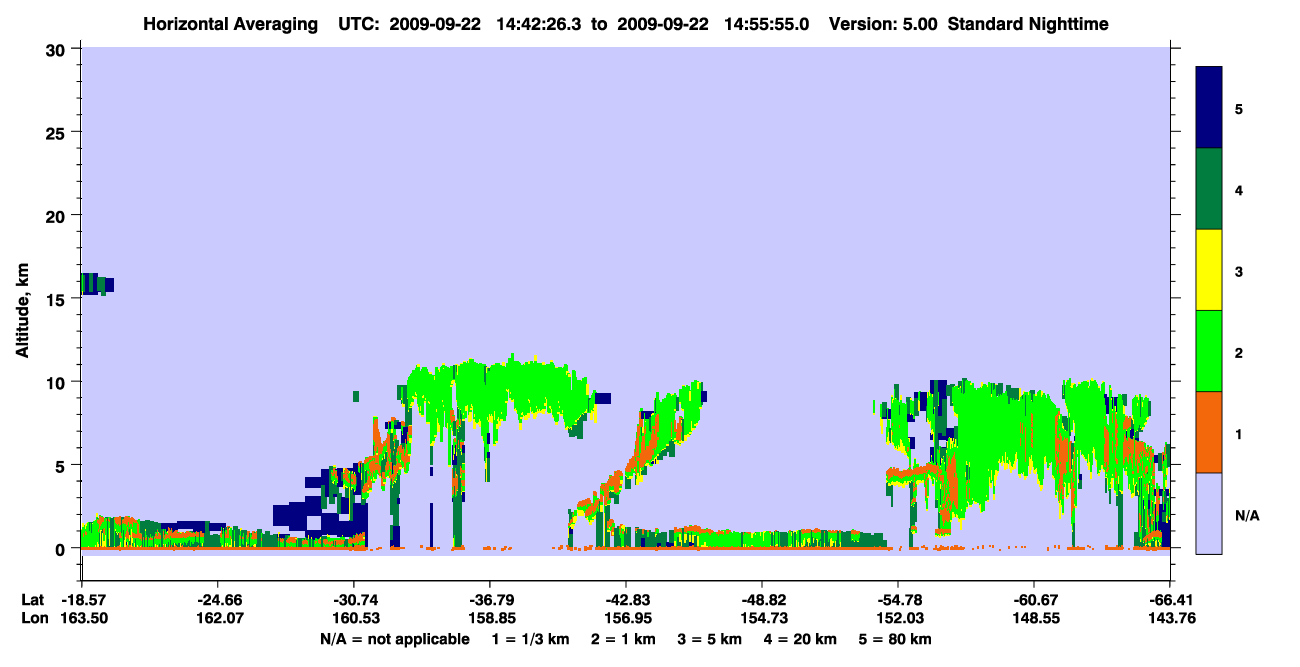1300x667 pixels.
Task: Click the end time '14:55:55.0'
Action: (x=768, y=24)
